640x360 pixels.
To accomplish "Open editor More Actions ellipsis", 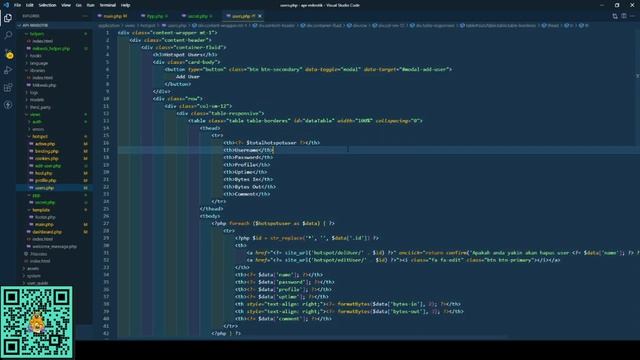I will point(633,16).
